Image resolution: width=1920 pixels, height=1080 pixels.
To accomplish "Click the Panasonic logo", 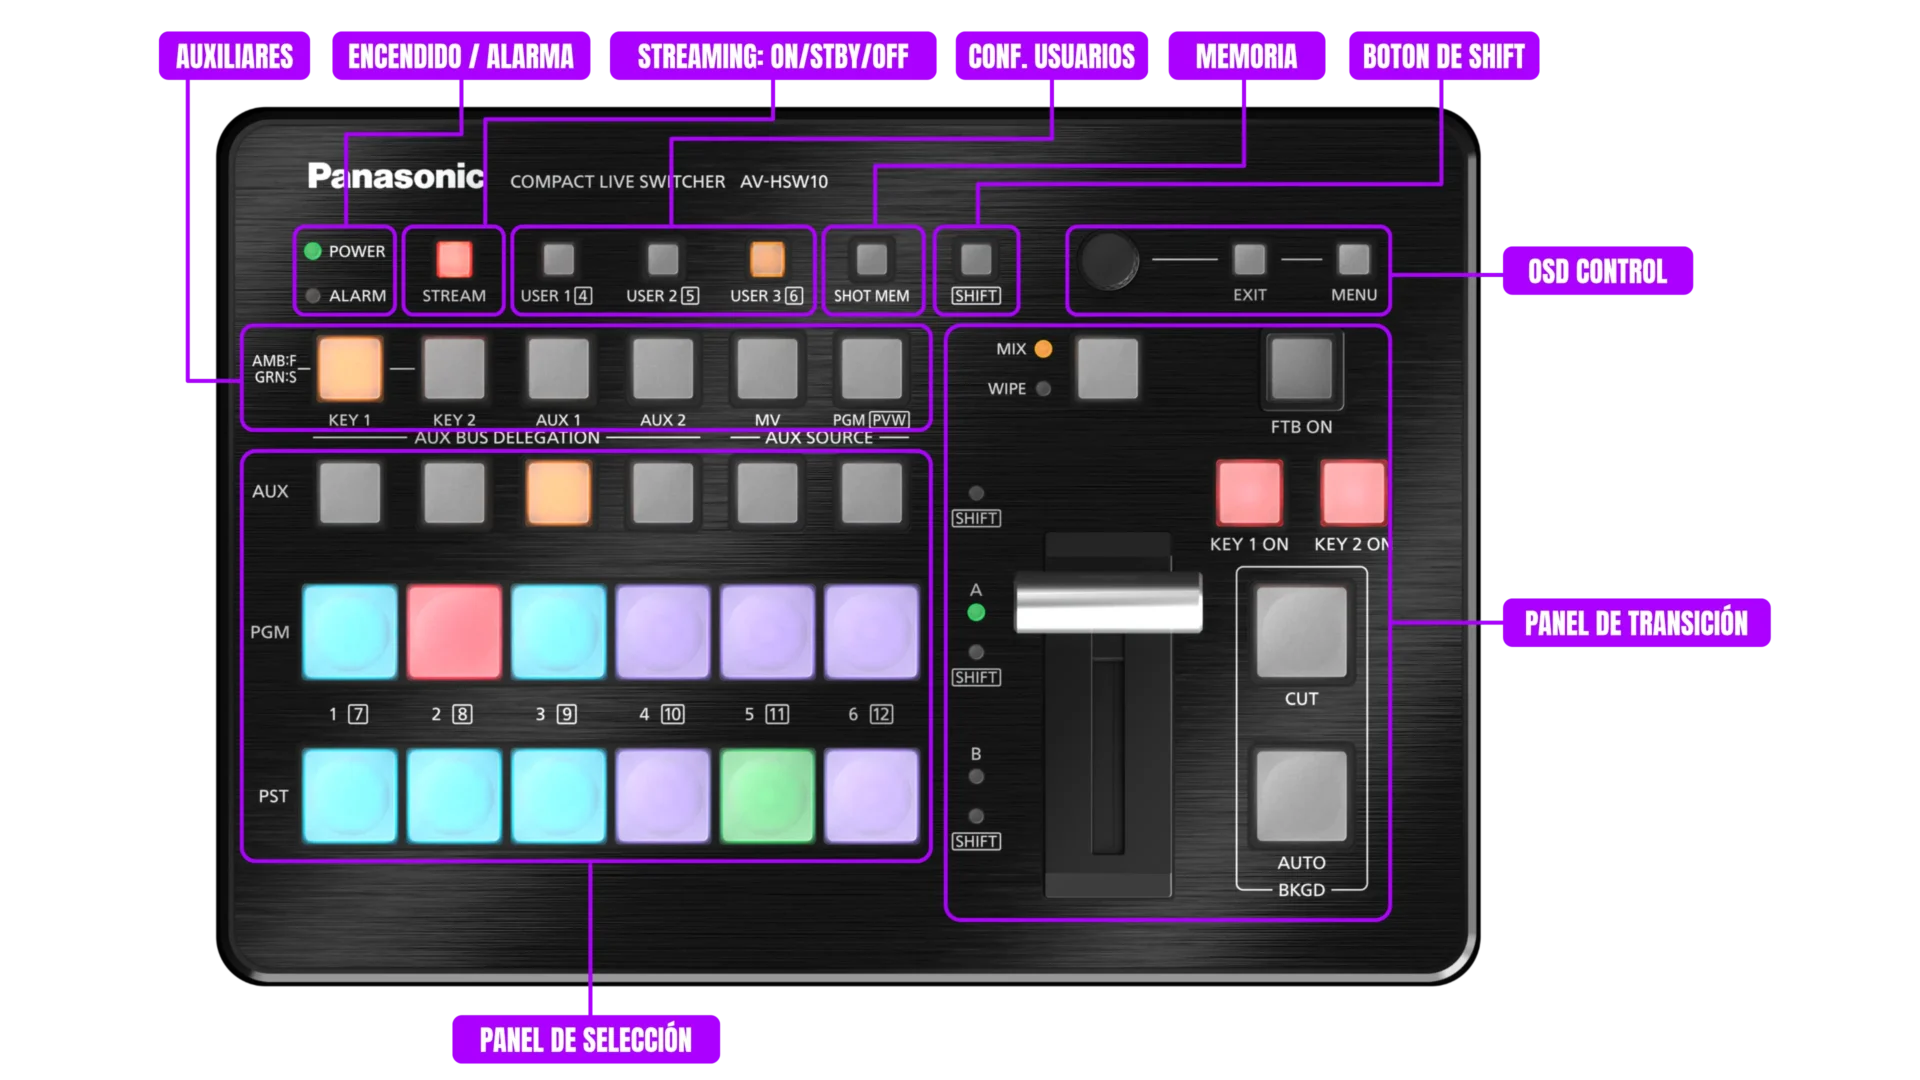I will pos(395,176).
